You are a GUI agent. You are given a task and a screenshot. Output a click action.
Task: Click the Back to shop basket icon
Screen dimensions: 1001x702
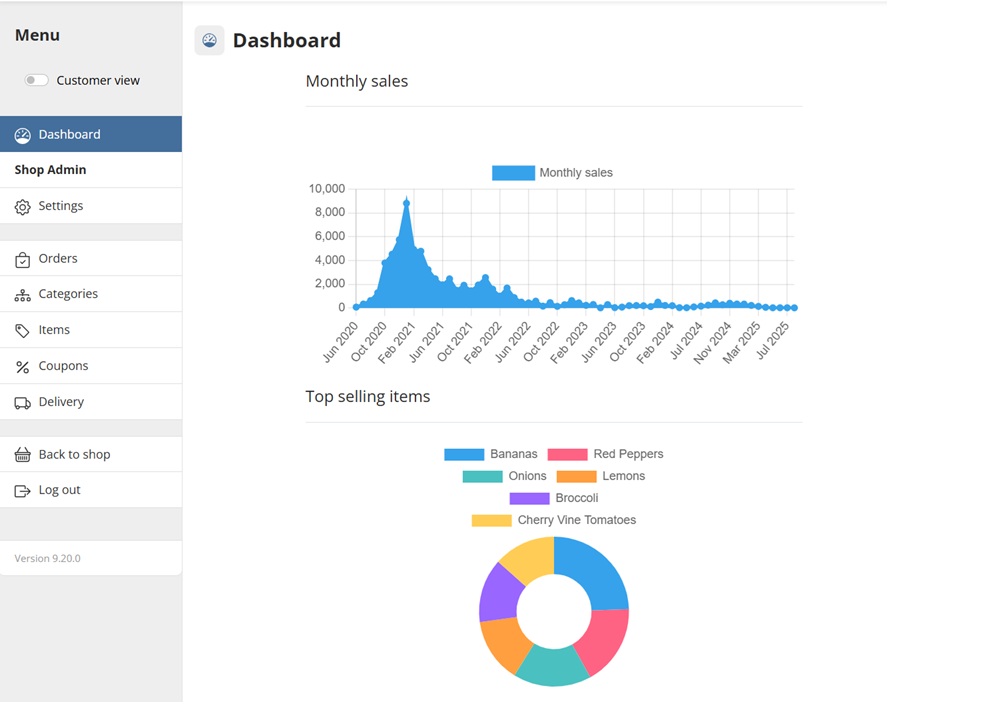click(22, 455)
